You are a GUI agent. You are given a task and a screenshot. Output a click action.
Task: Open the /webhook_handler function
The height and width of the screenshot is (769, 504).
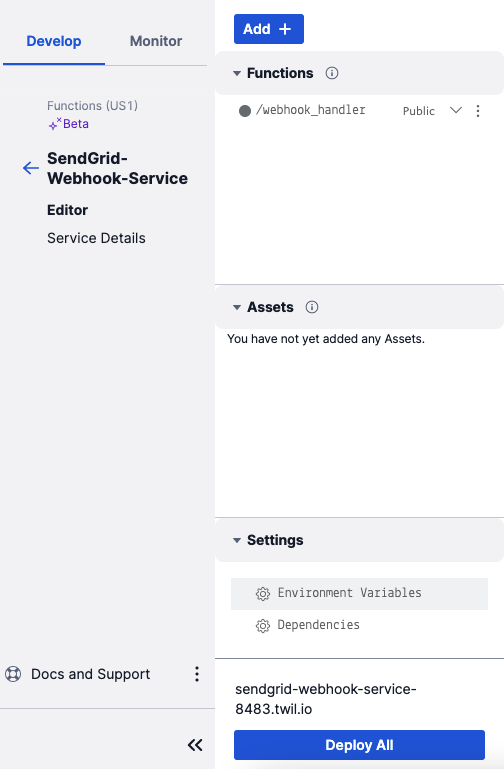(310, 110)
